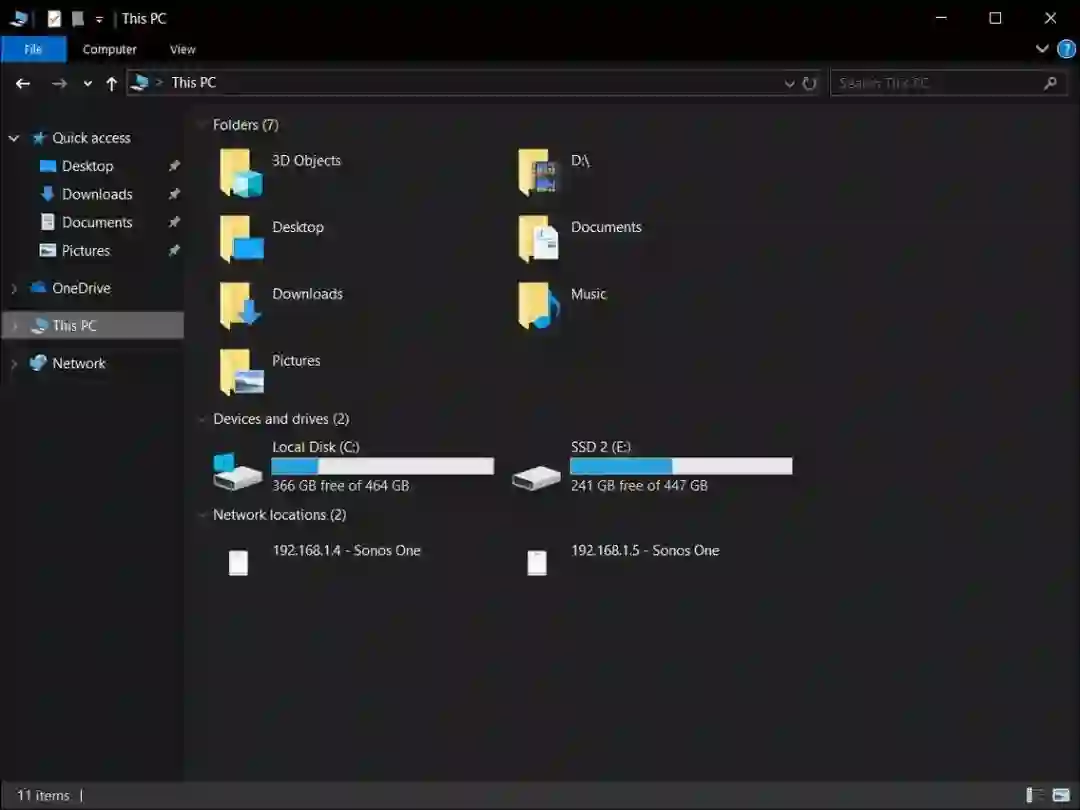Refresh the This PC view
This screenshot has height=810, width=1080.
tap(809, 83)
